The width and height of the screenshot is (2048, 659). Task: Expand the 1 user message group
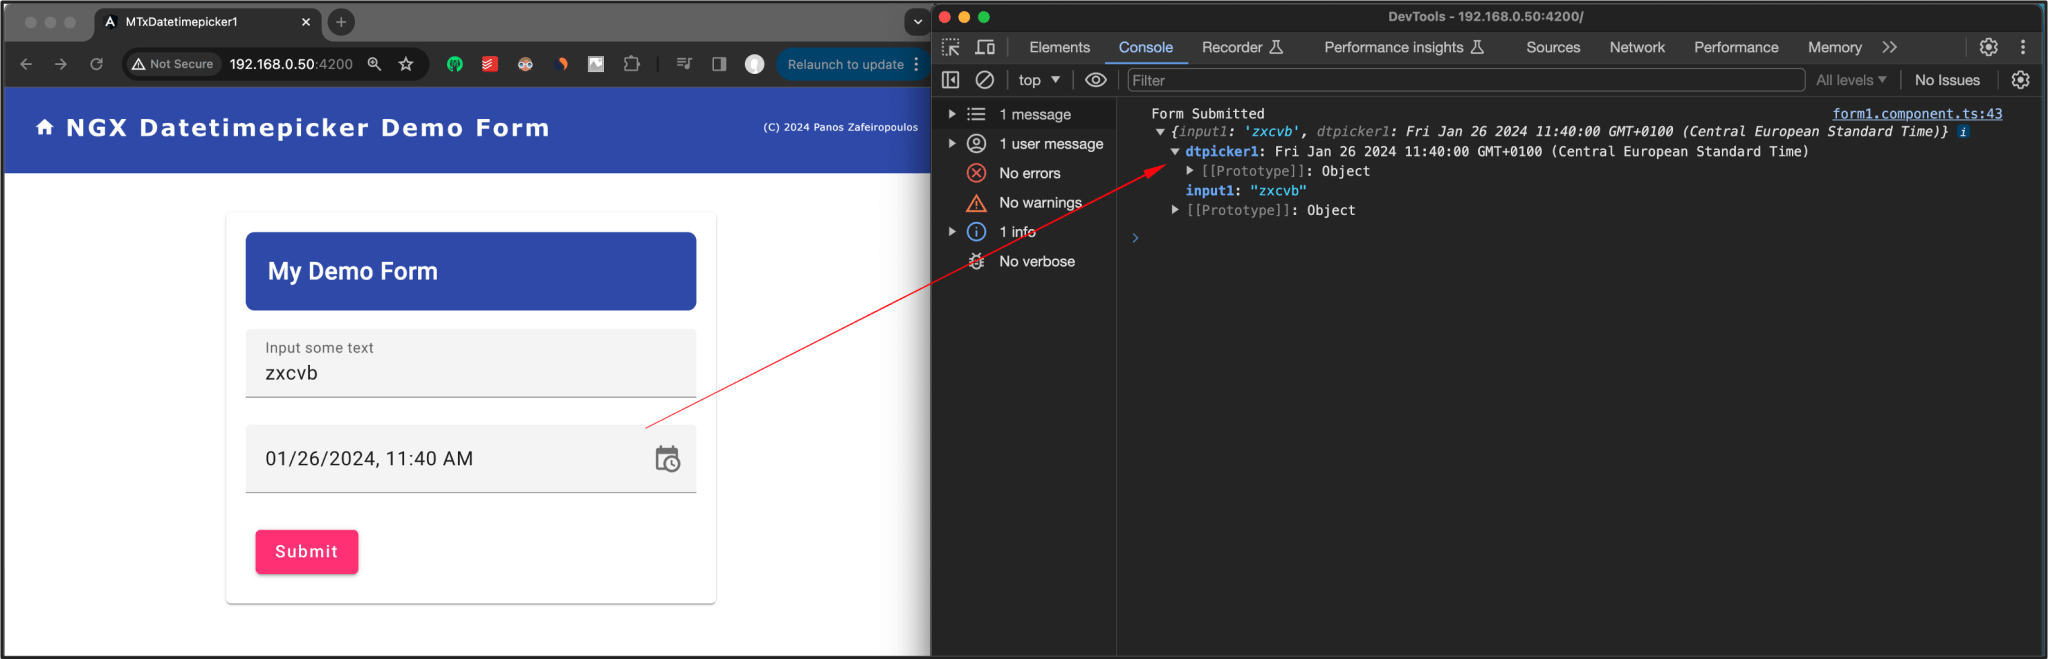952,144
